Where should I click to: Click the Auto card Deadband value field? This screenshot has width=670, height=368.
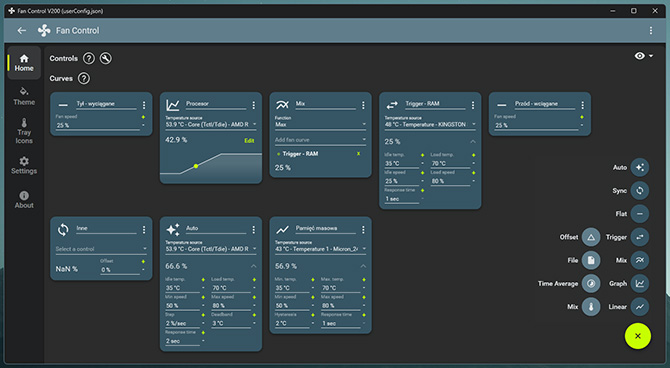(x=231, y=323)
